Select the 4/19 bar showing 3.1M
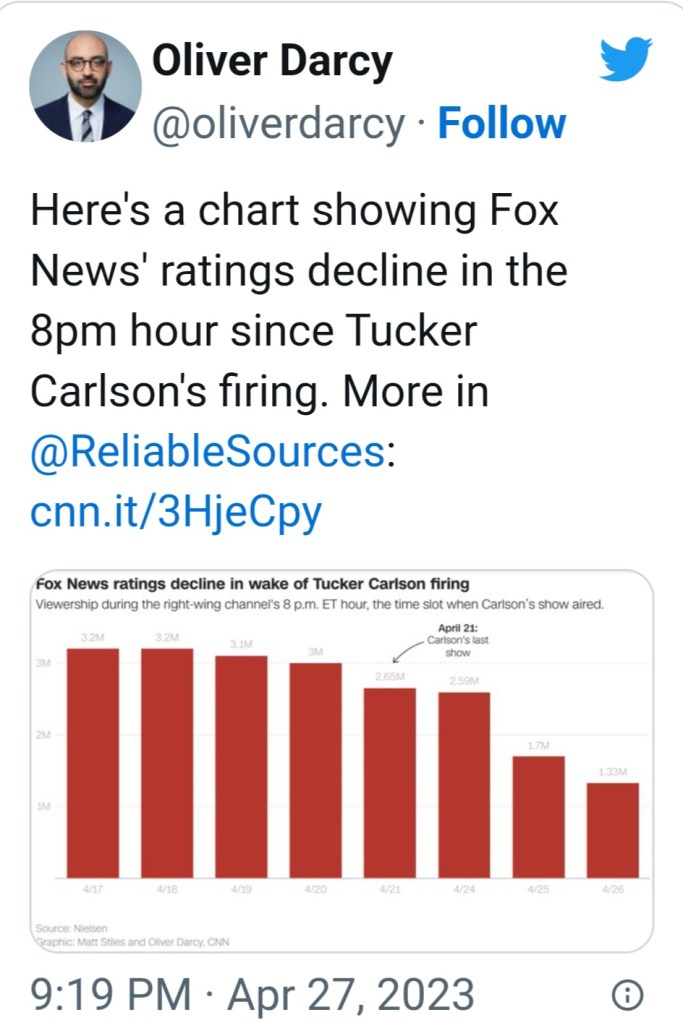Viewport: 683px width, 1023px height. 241,766
